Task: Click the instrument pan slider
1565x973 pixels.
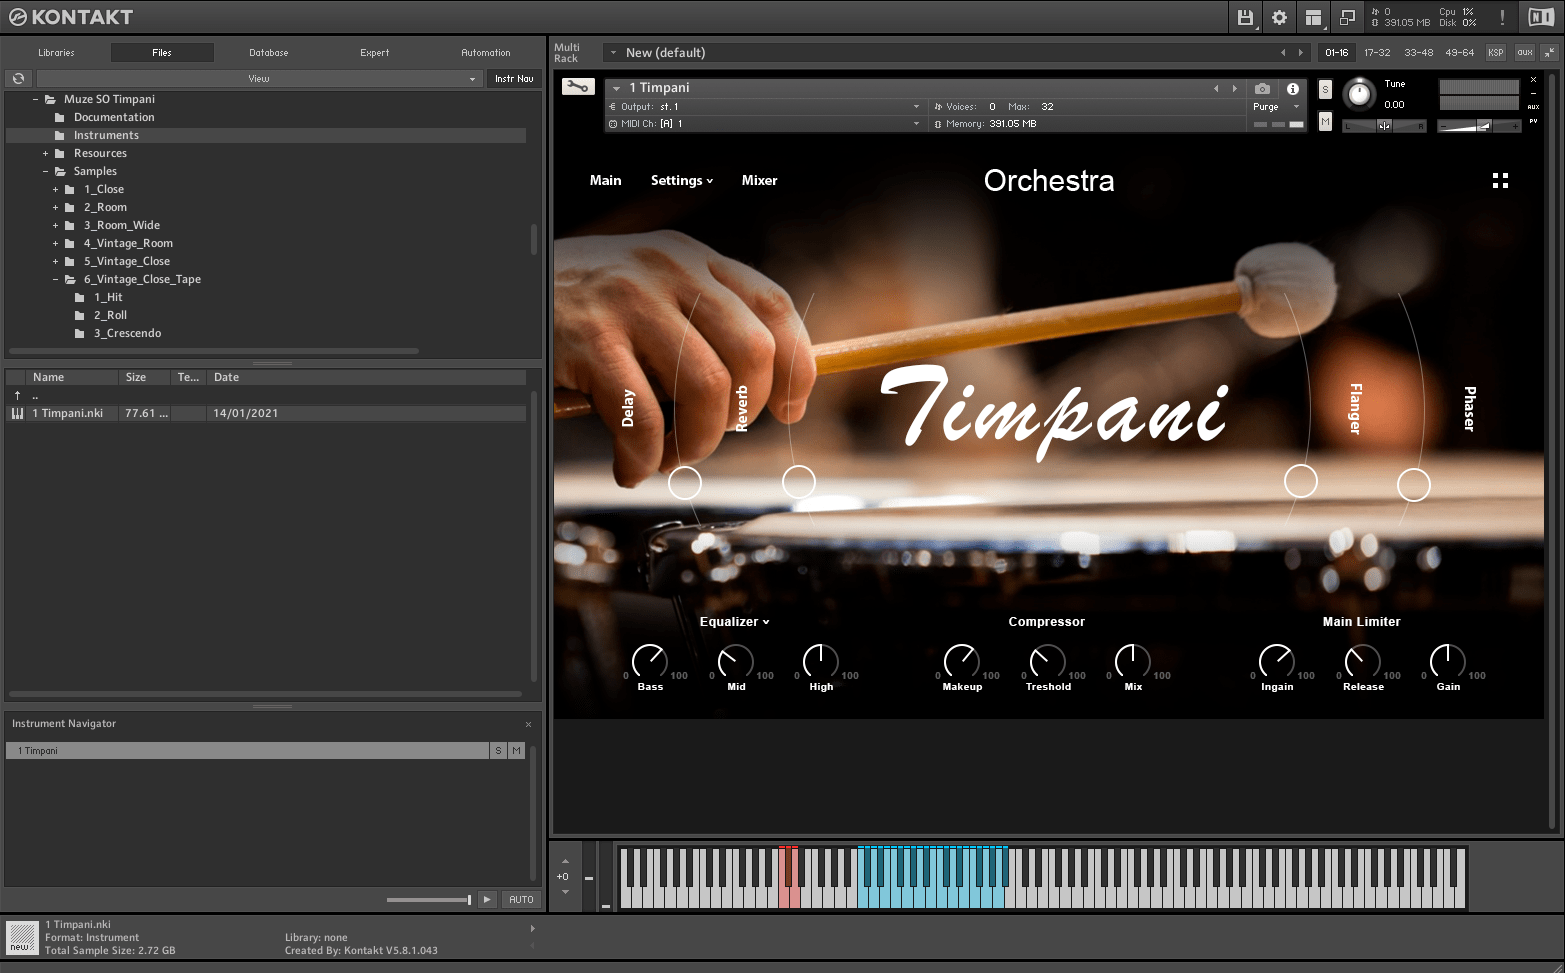Action: click(x=1384, y=126)
